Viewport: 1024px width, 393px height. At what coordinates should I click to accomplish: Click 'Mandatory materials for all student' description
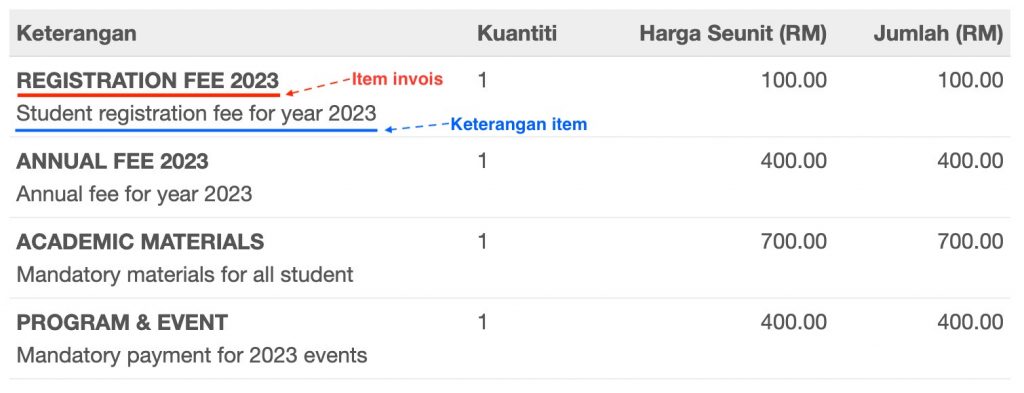coord(185,275)
